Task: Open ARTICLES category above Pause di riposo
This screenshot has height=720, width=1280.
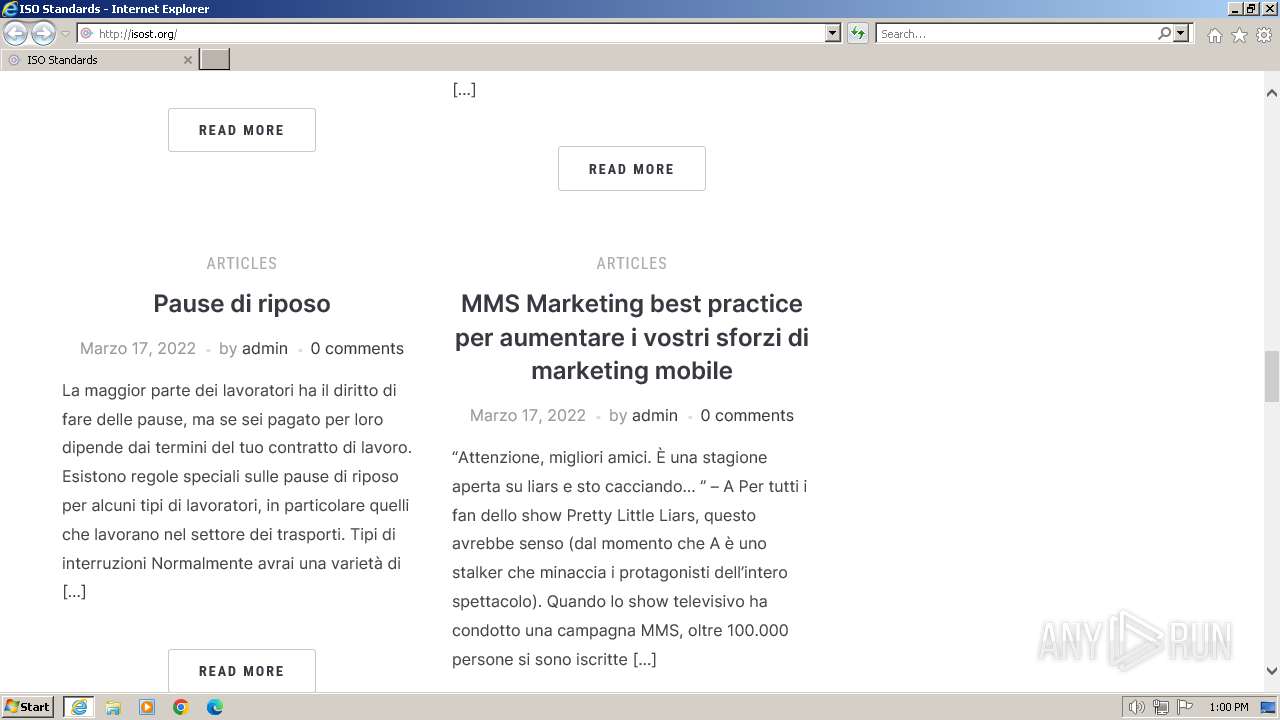Action: [x=242, y=263]
